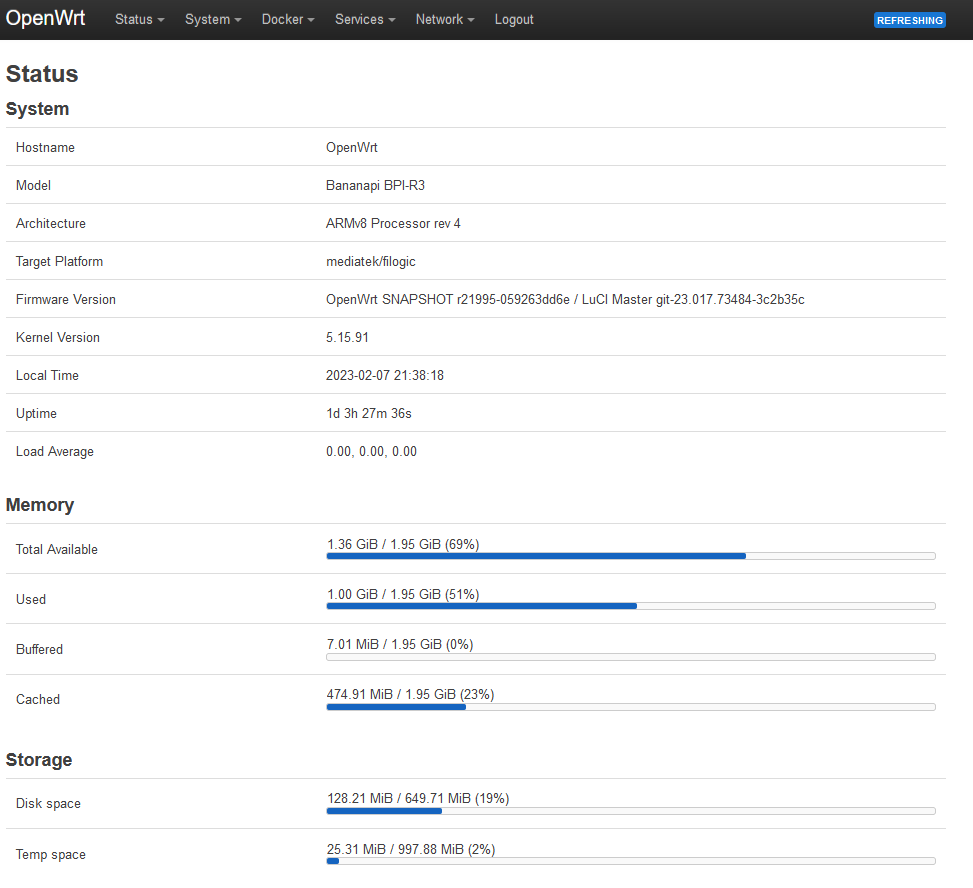Click the Total Available label

pos(56,549)
